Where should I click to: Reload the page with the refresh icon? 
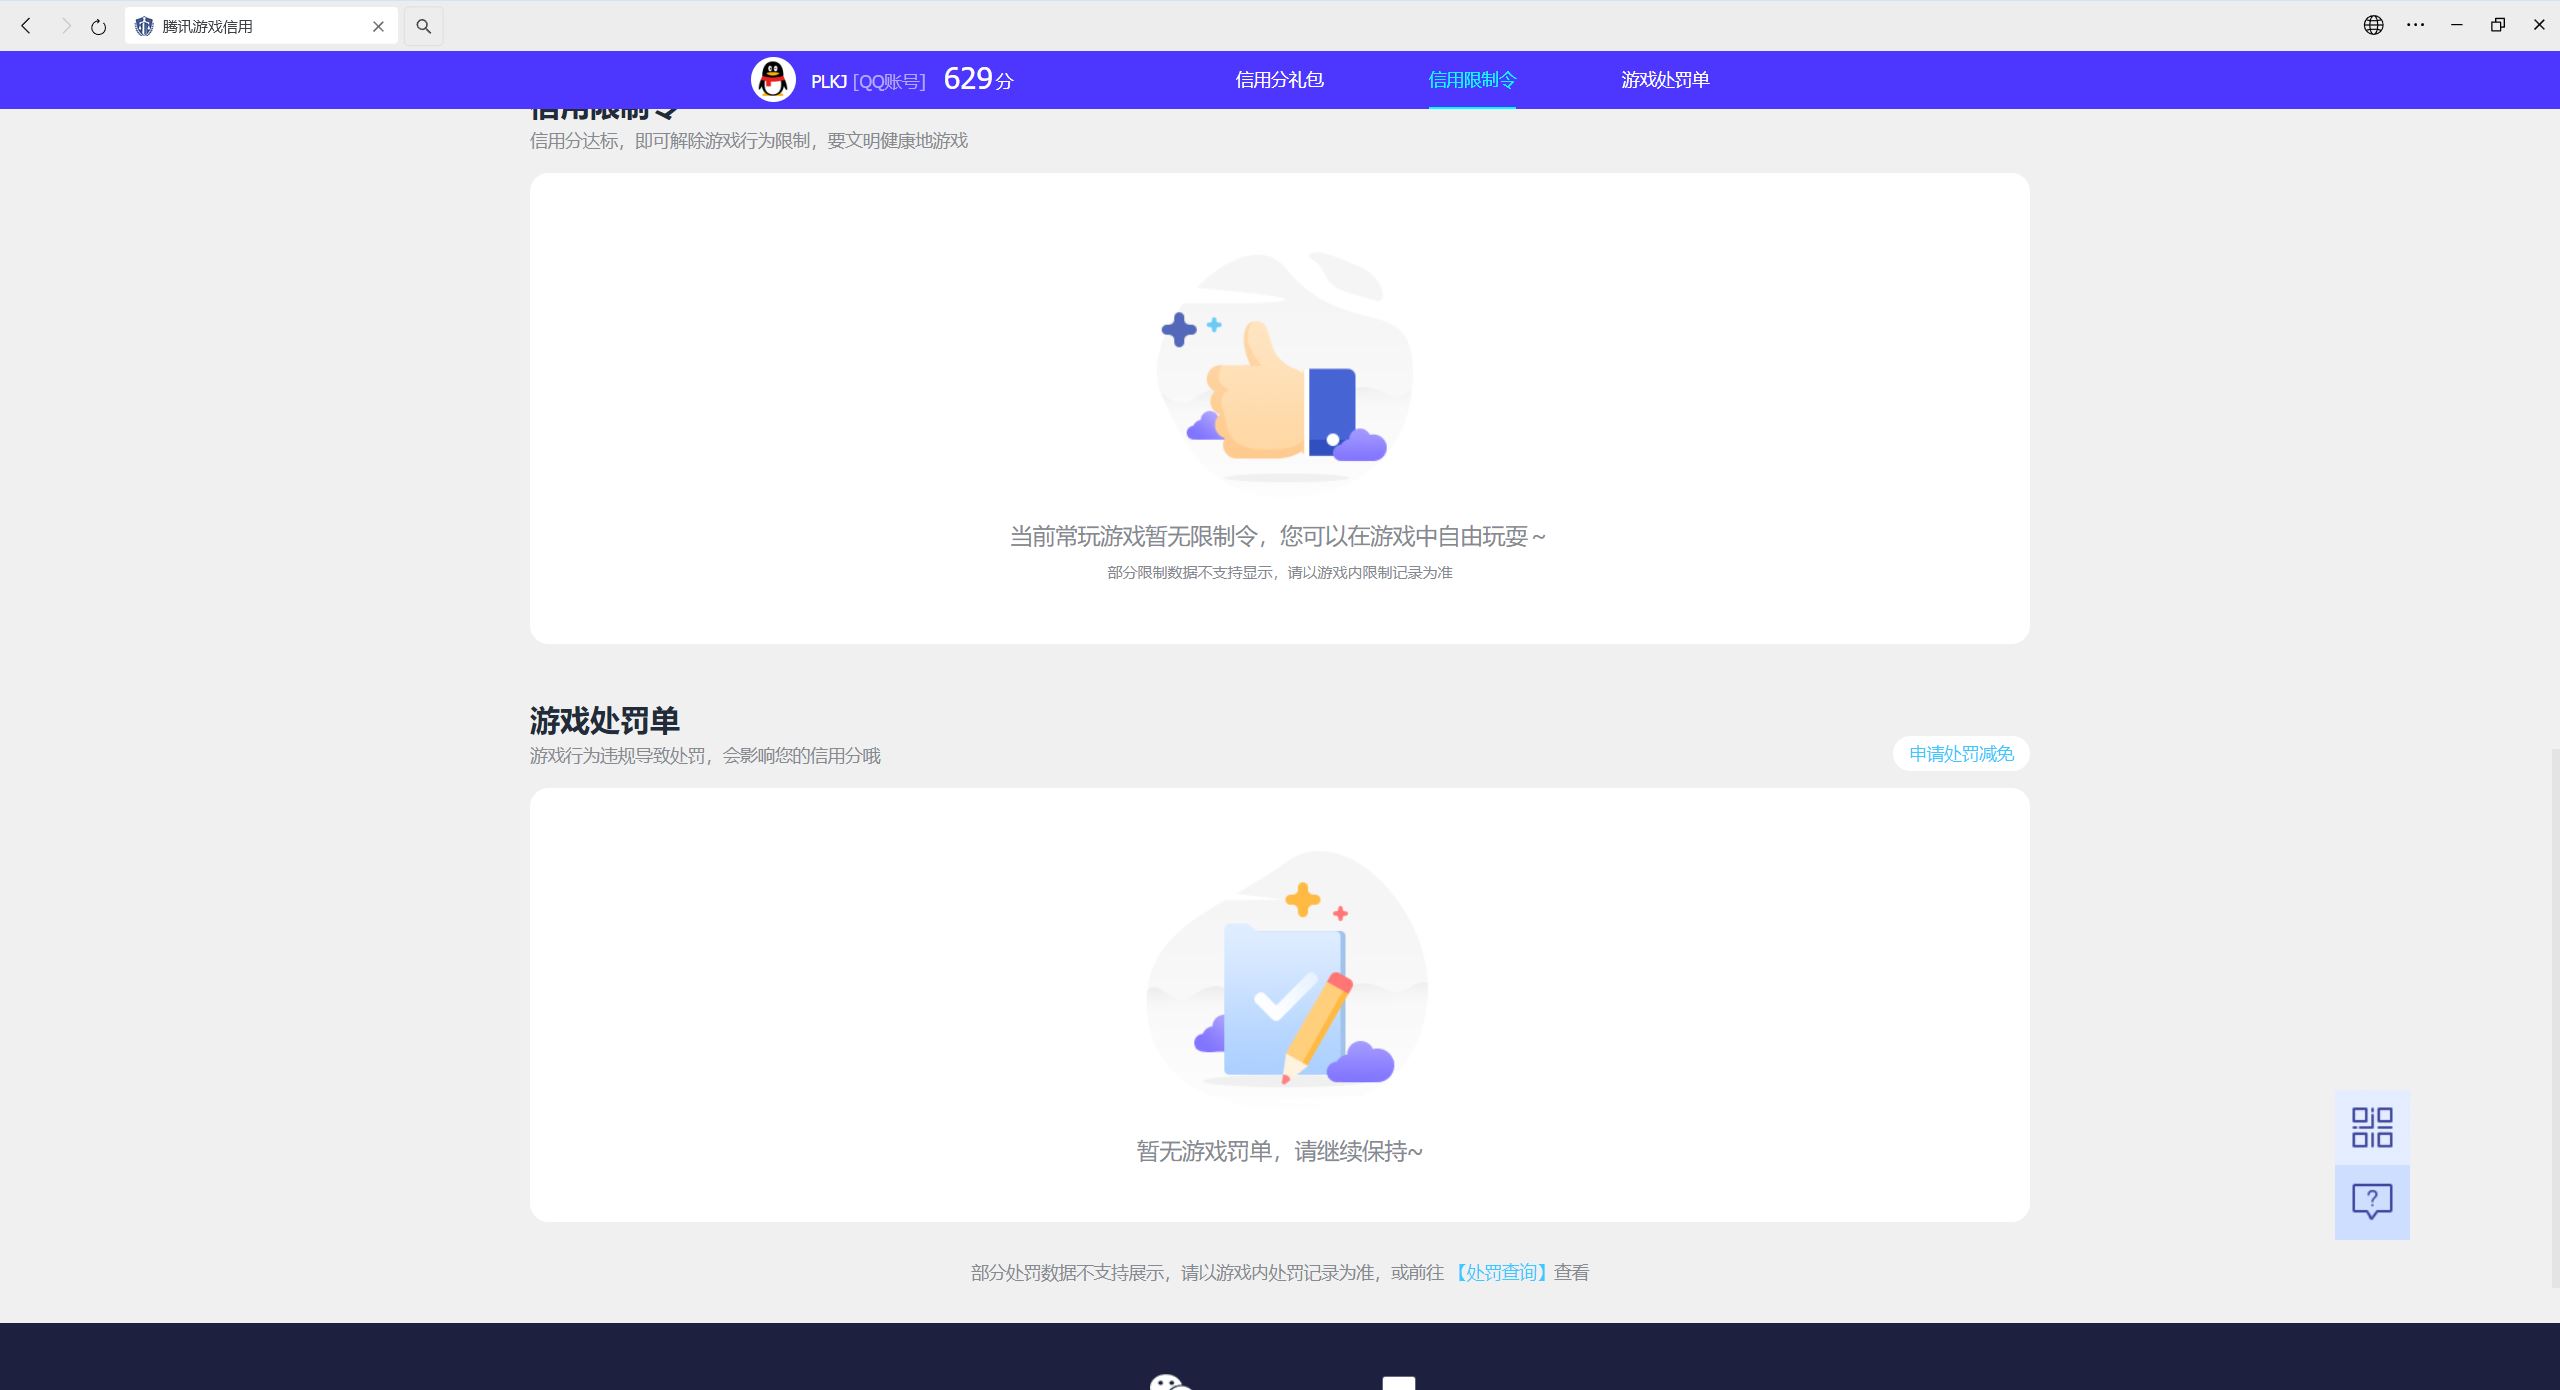click(x=97, y=26)
